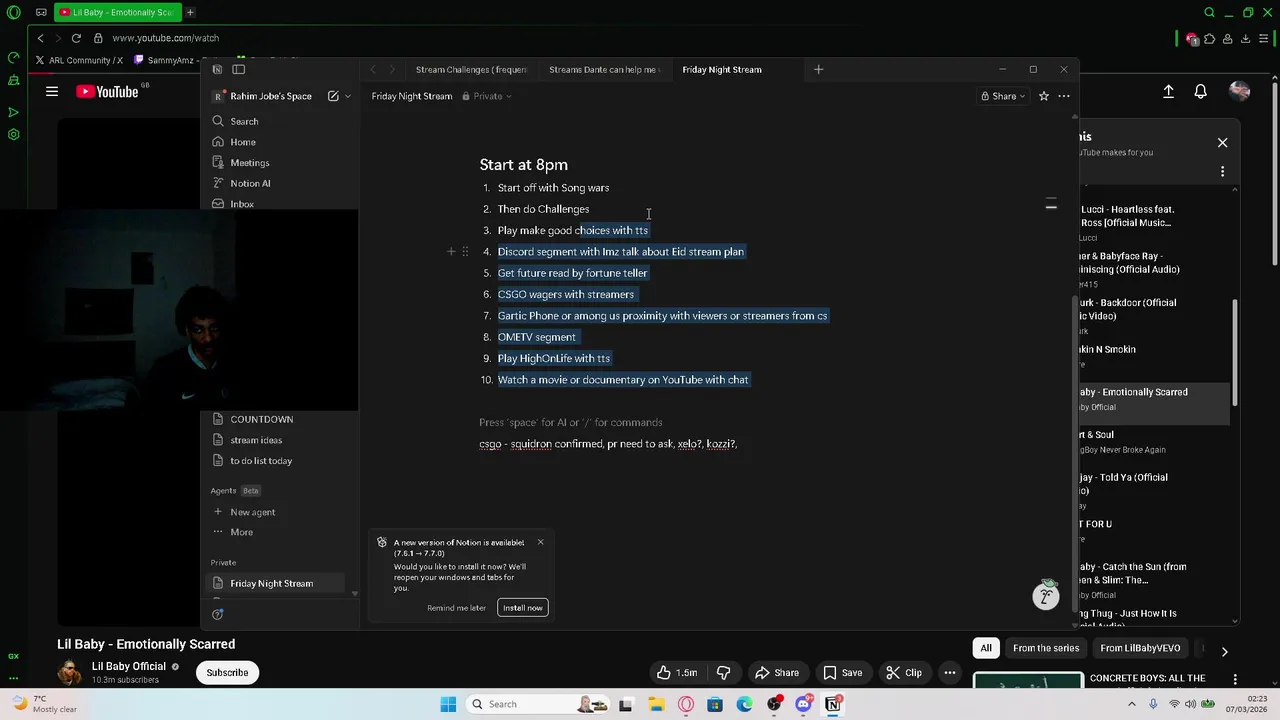Close the YouTube playlist panel
The width and height of the screenshot is (1280, 720).
[1222, 143]
